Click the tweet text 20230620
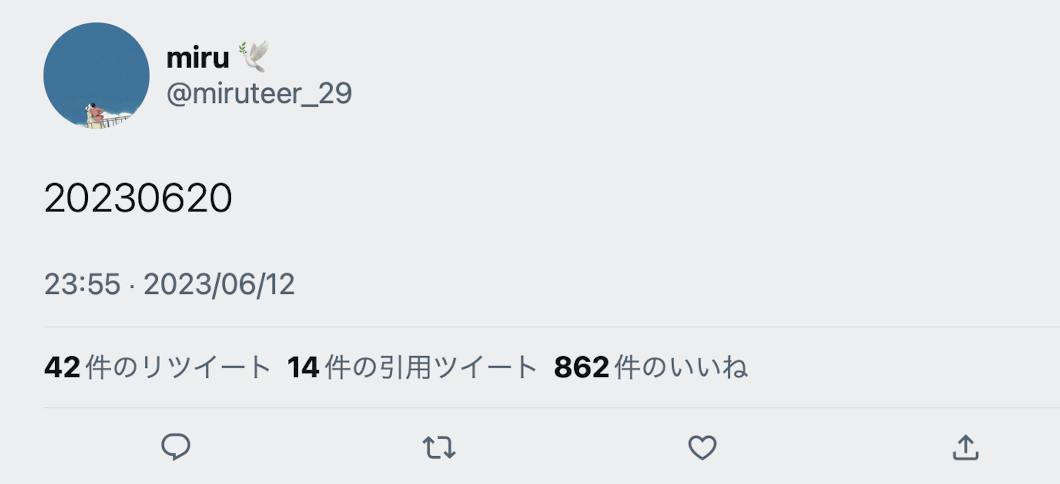 click(138, 199)
